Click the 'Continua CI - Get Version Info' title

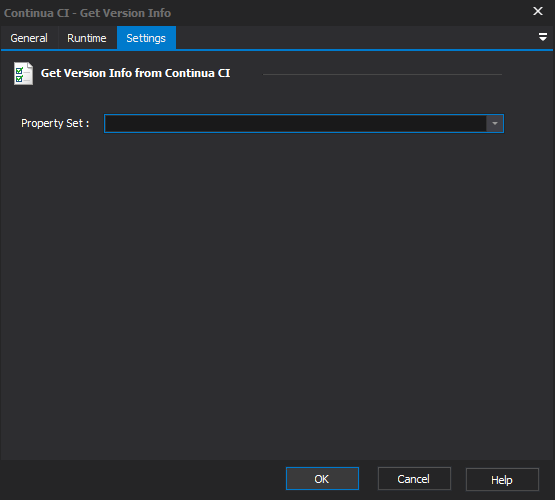point(87,13)
